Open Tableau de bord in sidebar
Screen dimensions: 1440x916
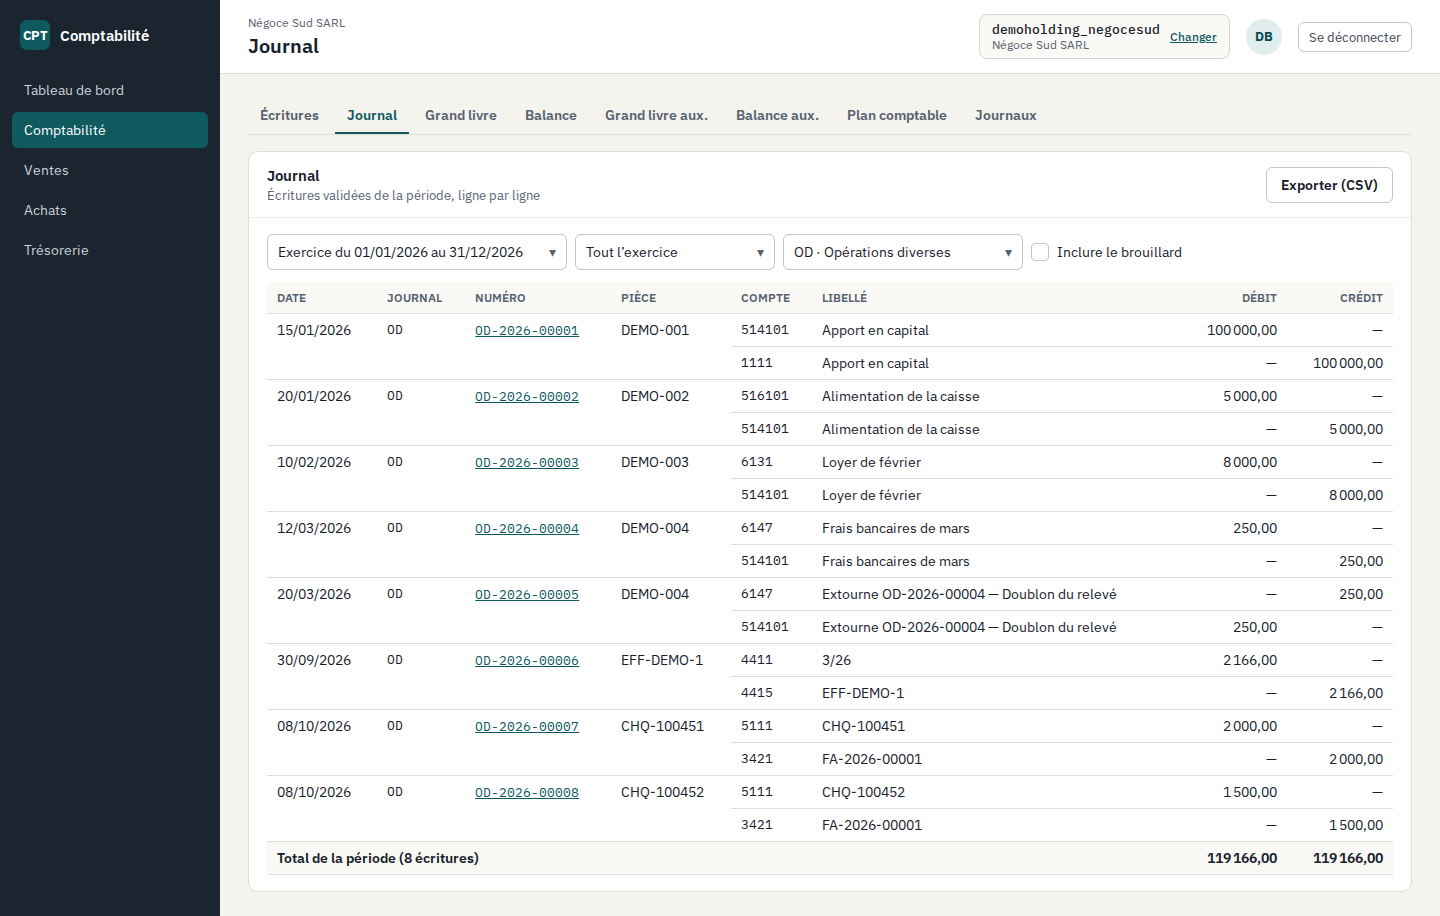click(x=110, y=90)
